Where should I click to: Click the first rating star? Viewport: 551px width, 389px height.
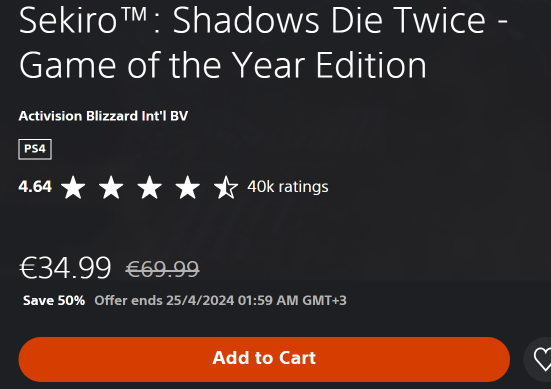[73, 187]
